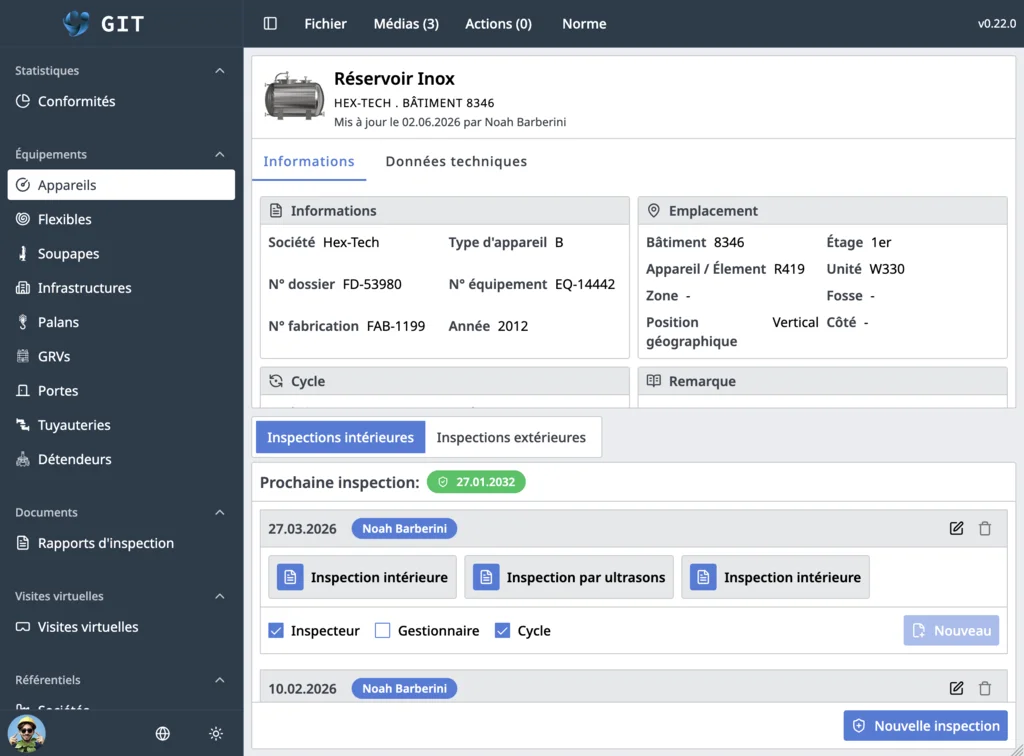
Task: Click the GIT logo
Action: (x=103, y=24)
